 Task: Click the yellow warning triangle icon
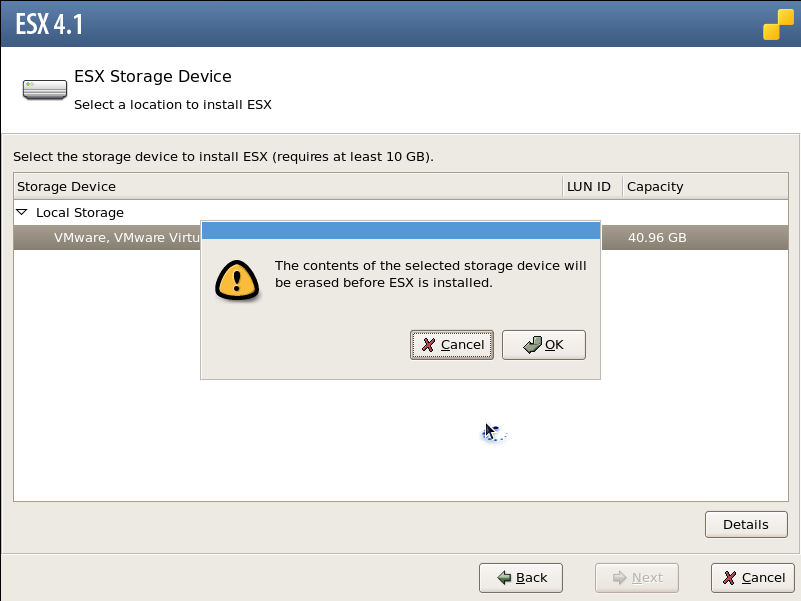[237, 281]
